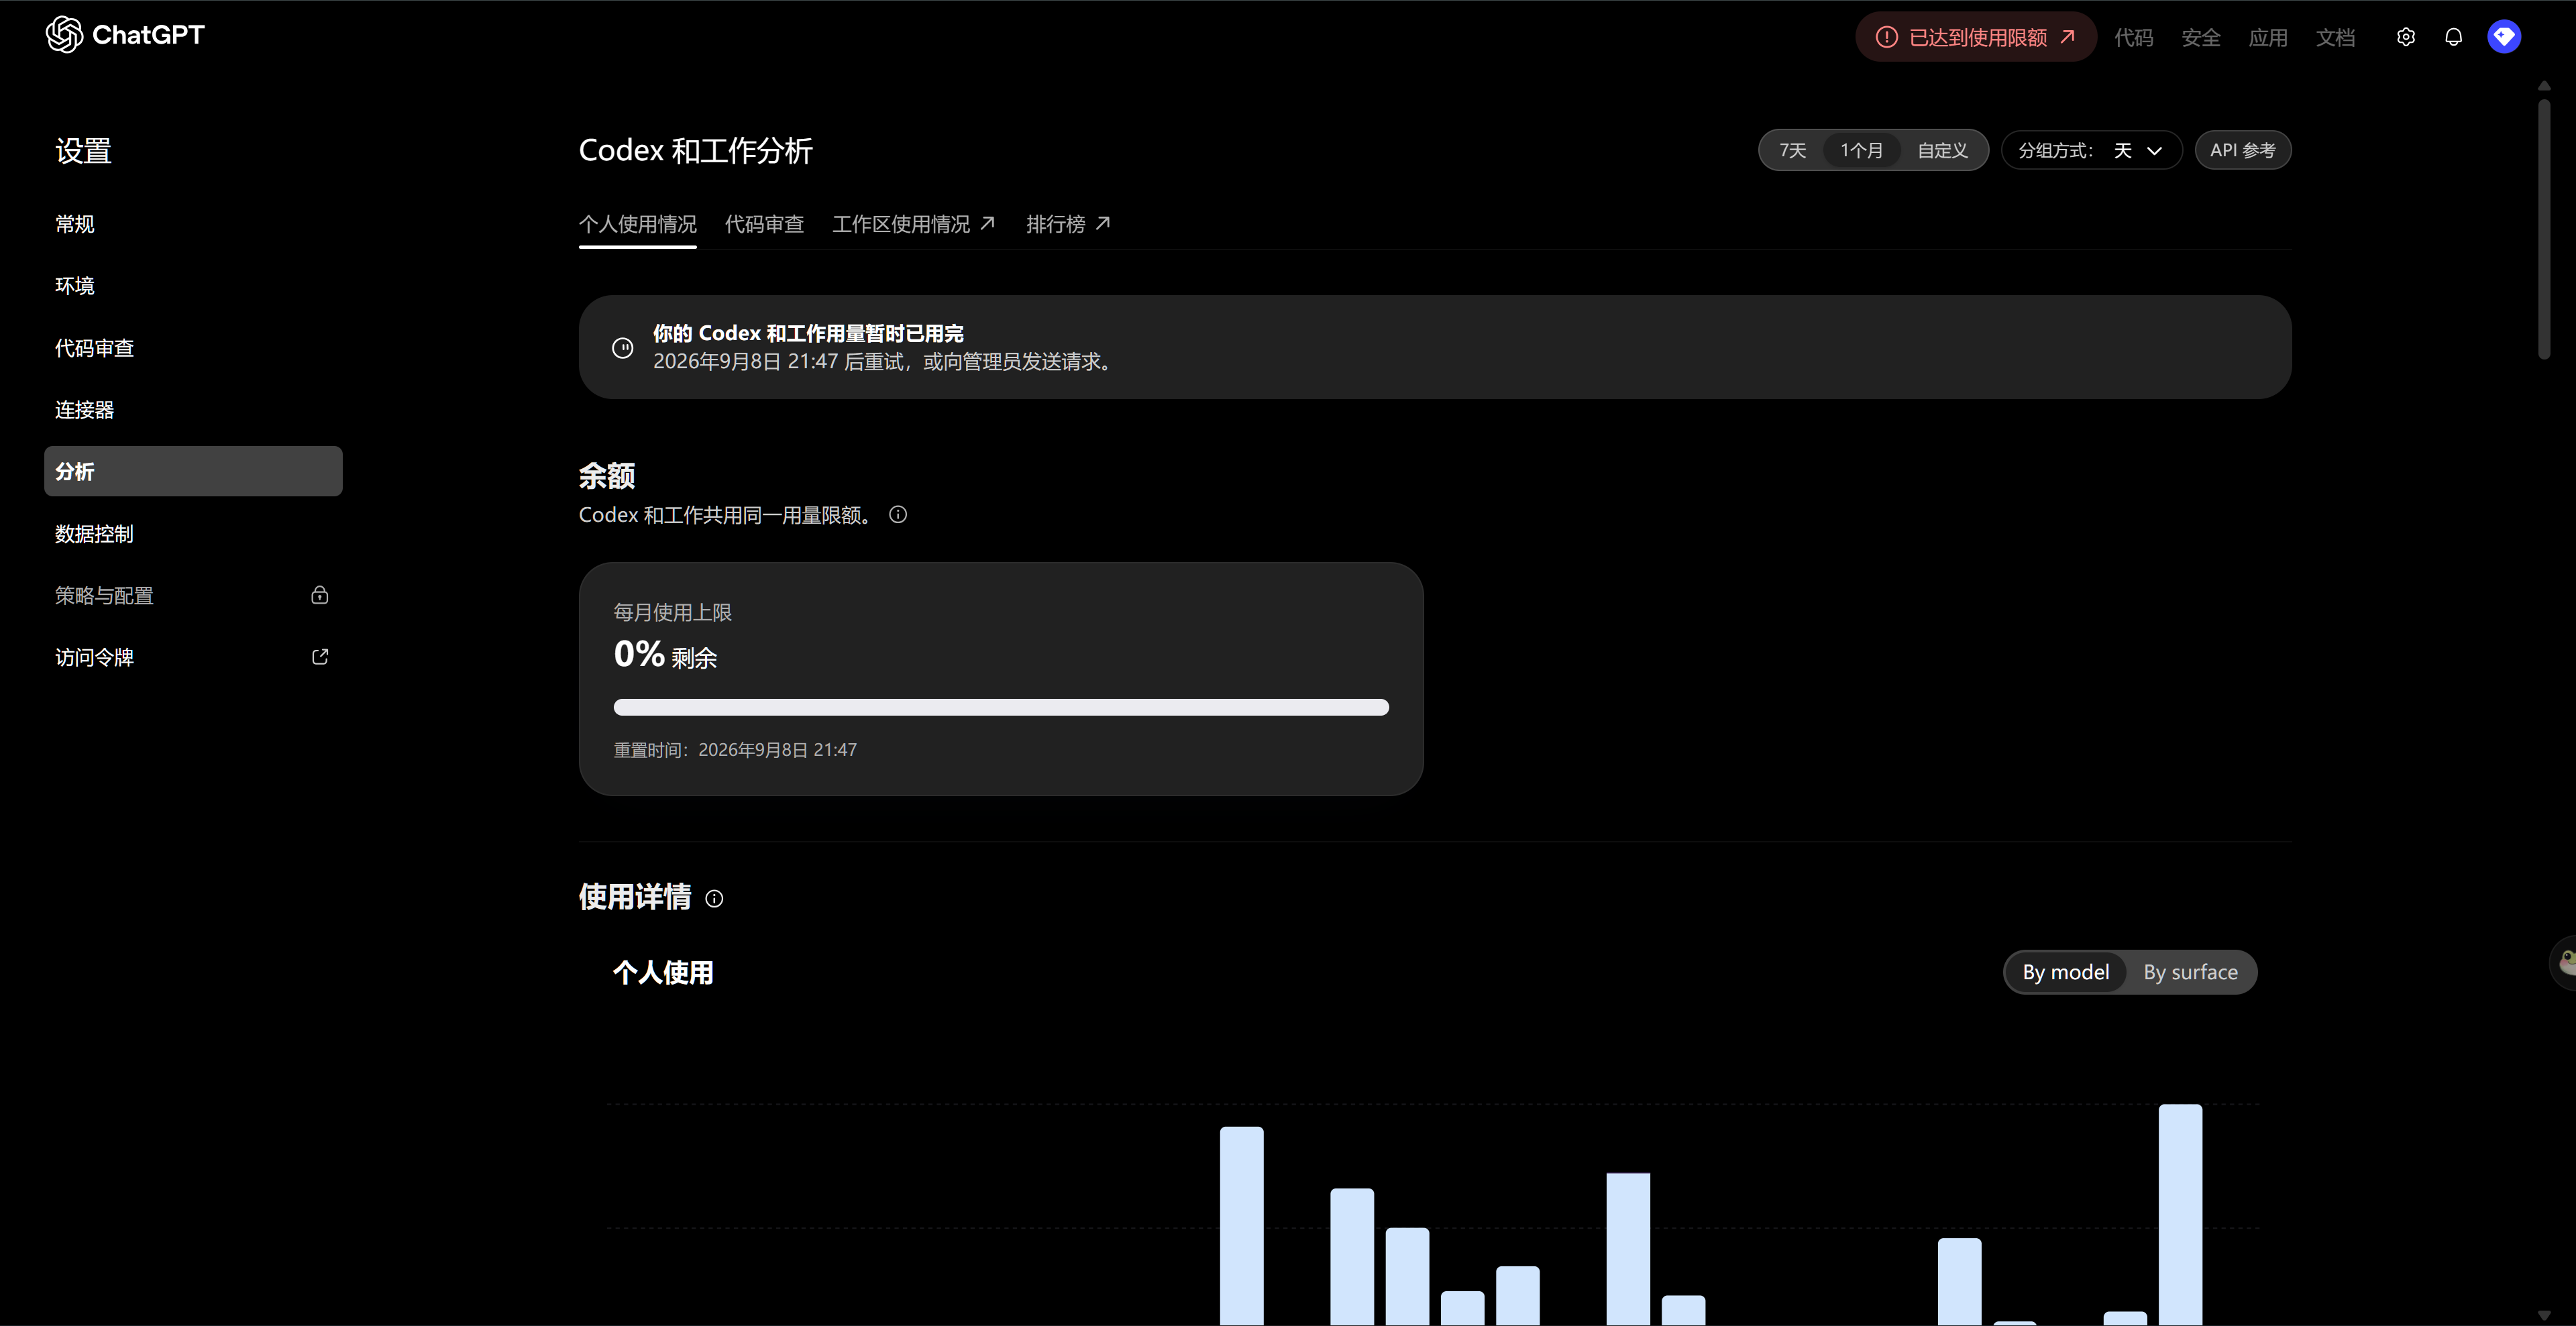Open 常规 settings in sidebar

tap(193, 224)
